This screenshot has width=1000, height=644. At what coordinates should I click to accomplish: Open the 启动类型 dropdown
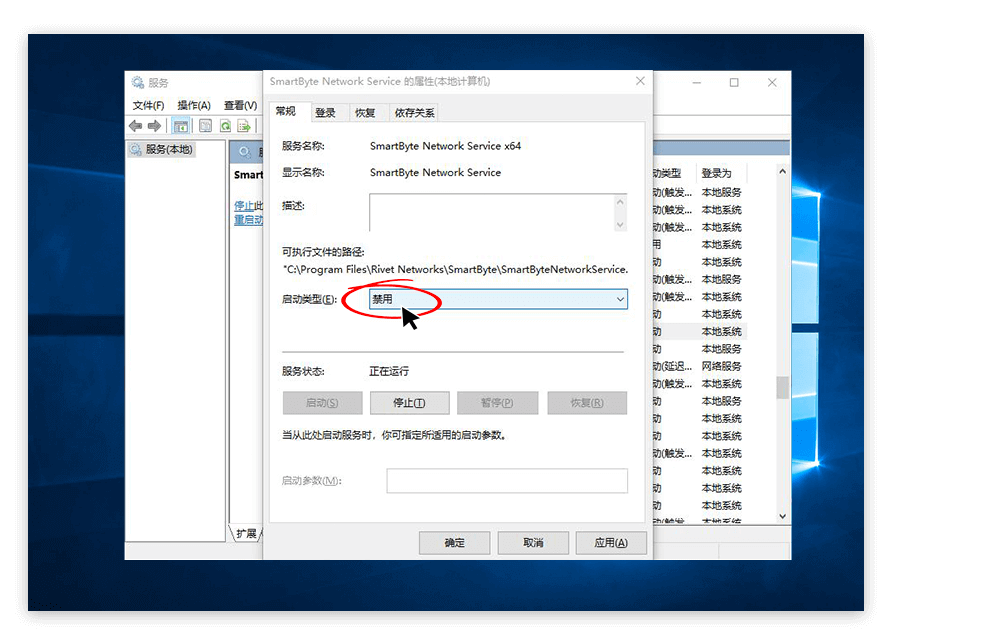click(620, 299)
